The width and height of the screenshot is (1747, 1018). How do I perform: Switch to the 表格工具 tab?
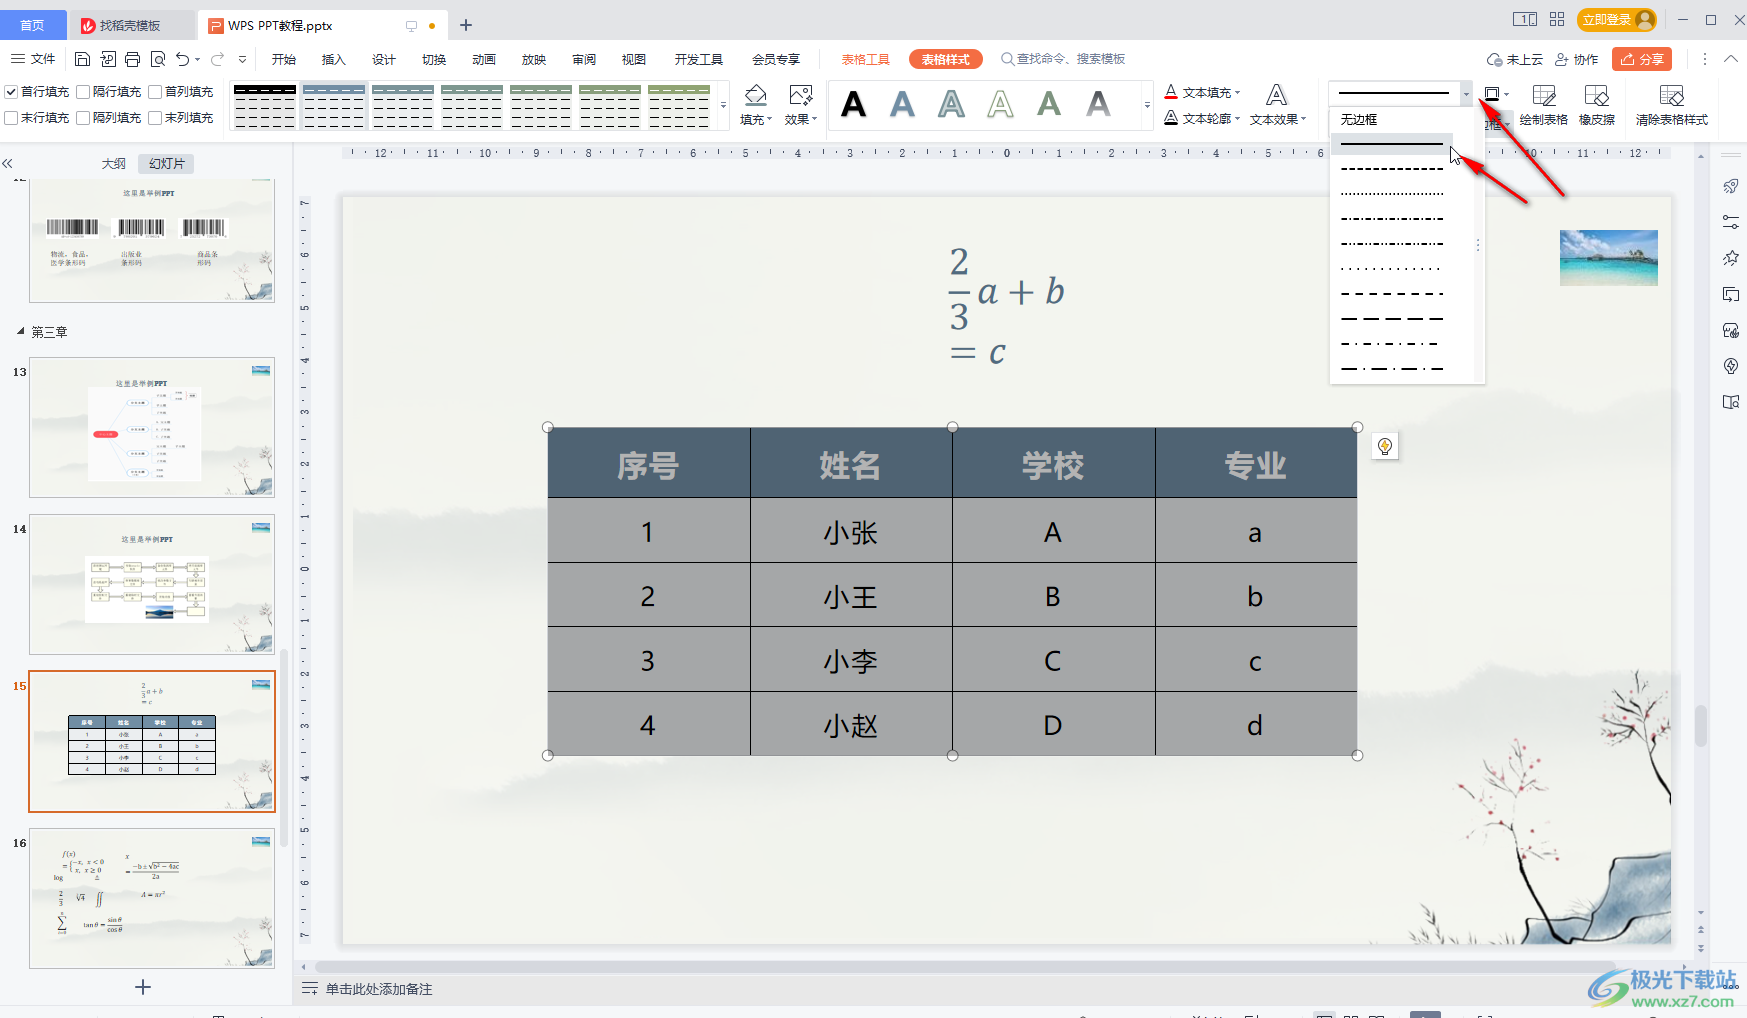865,60
